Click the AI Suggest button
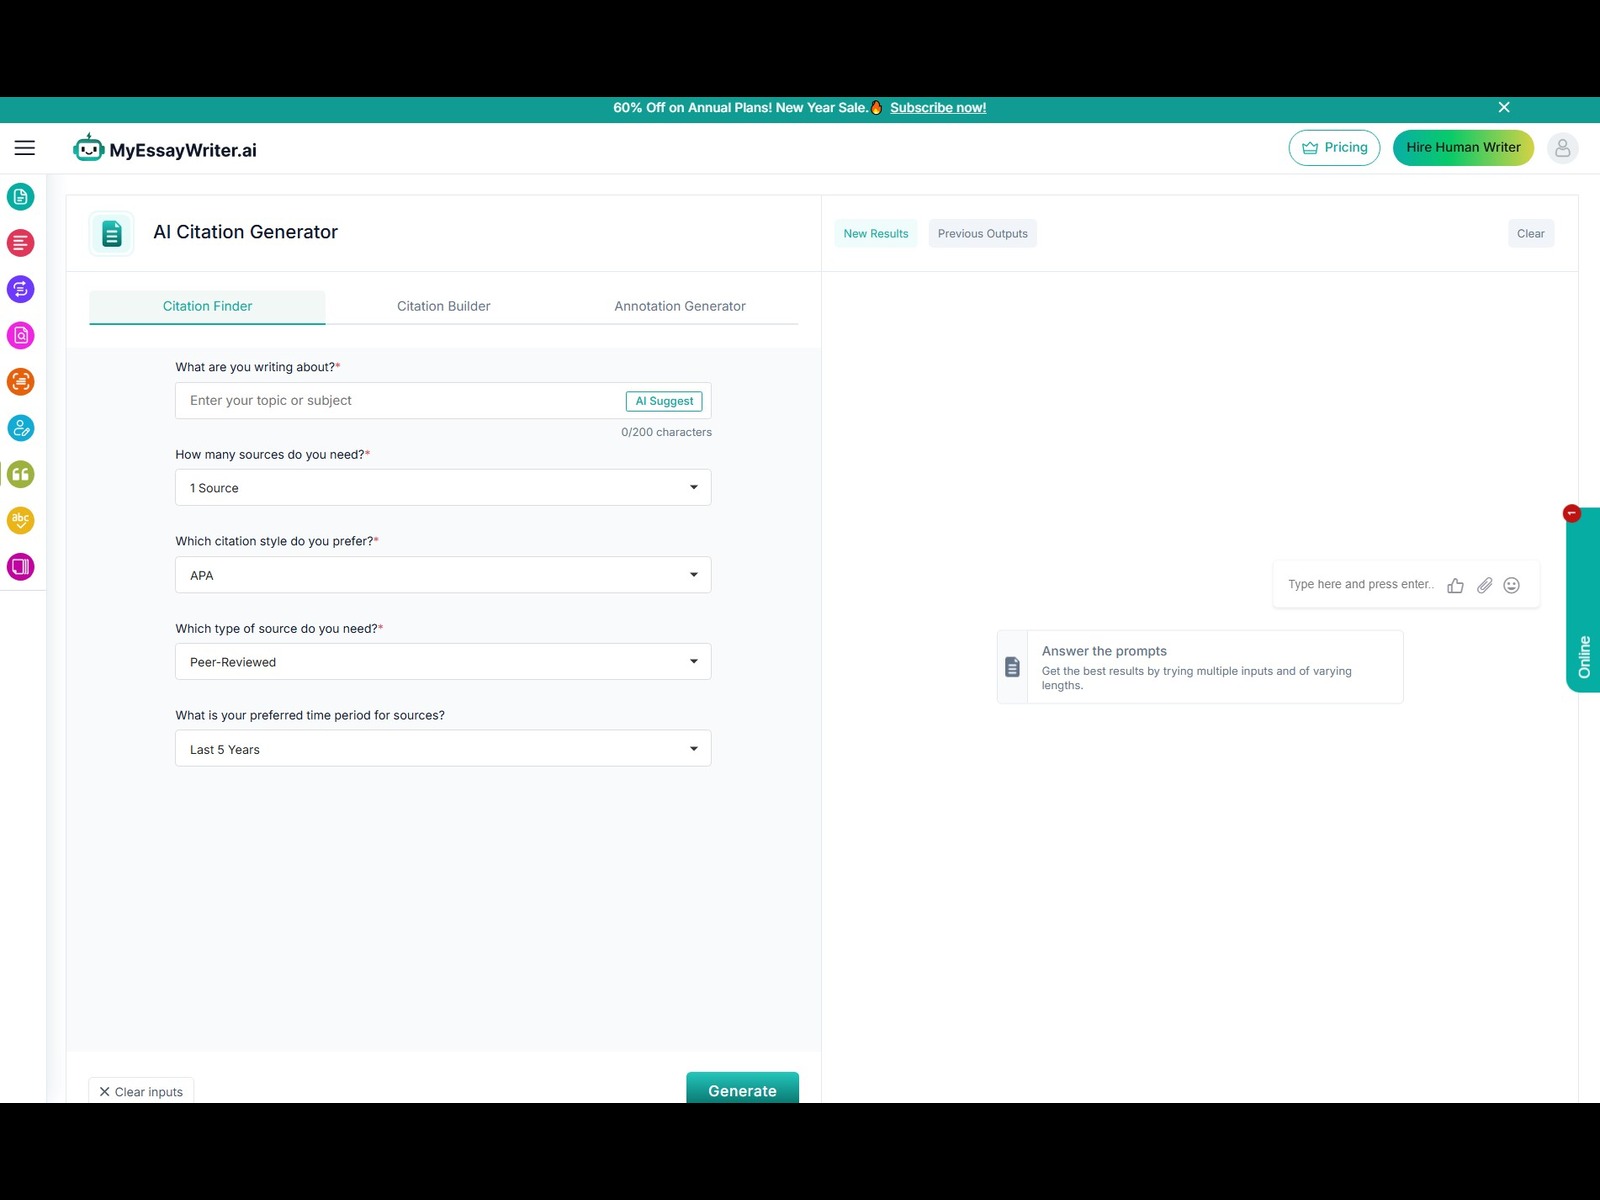 [664, 401]
